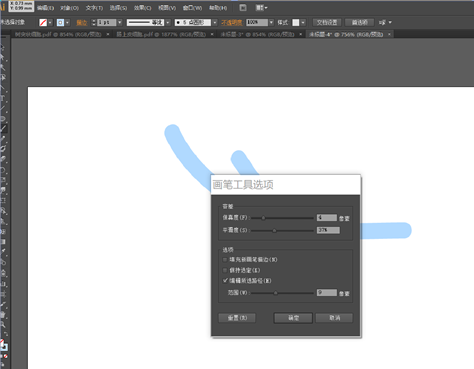Open the 视图(V) menu

167,8
